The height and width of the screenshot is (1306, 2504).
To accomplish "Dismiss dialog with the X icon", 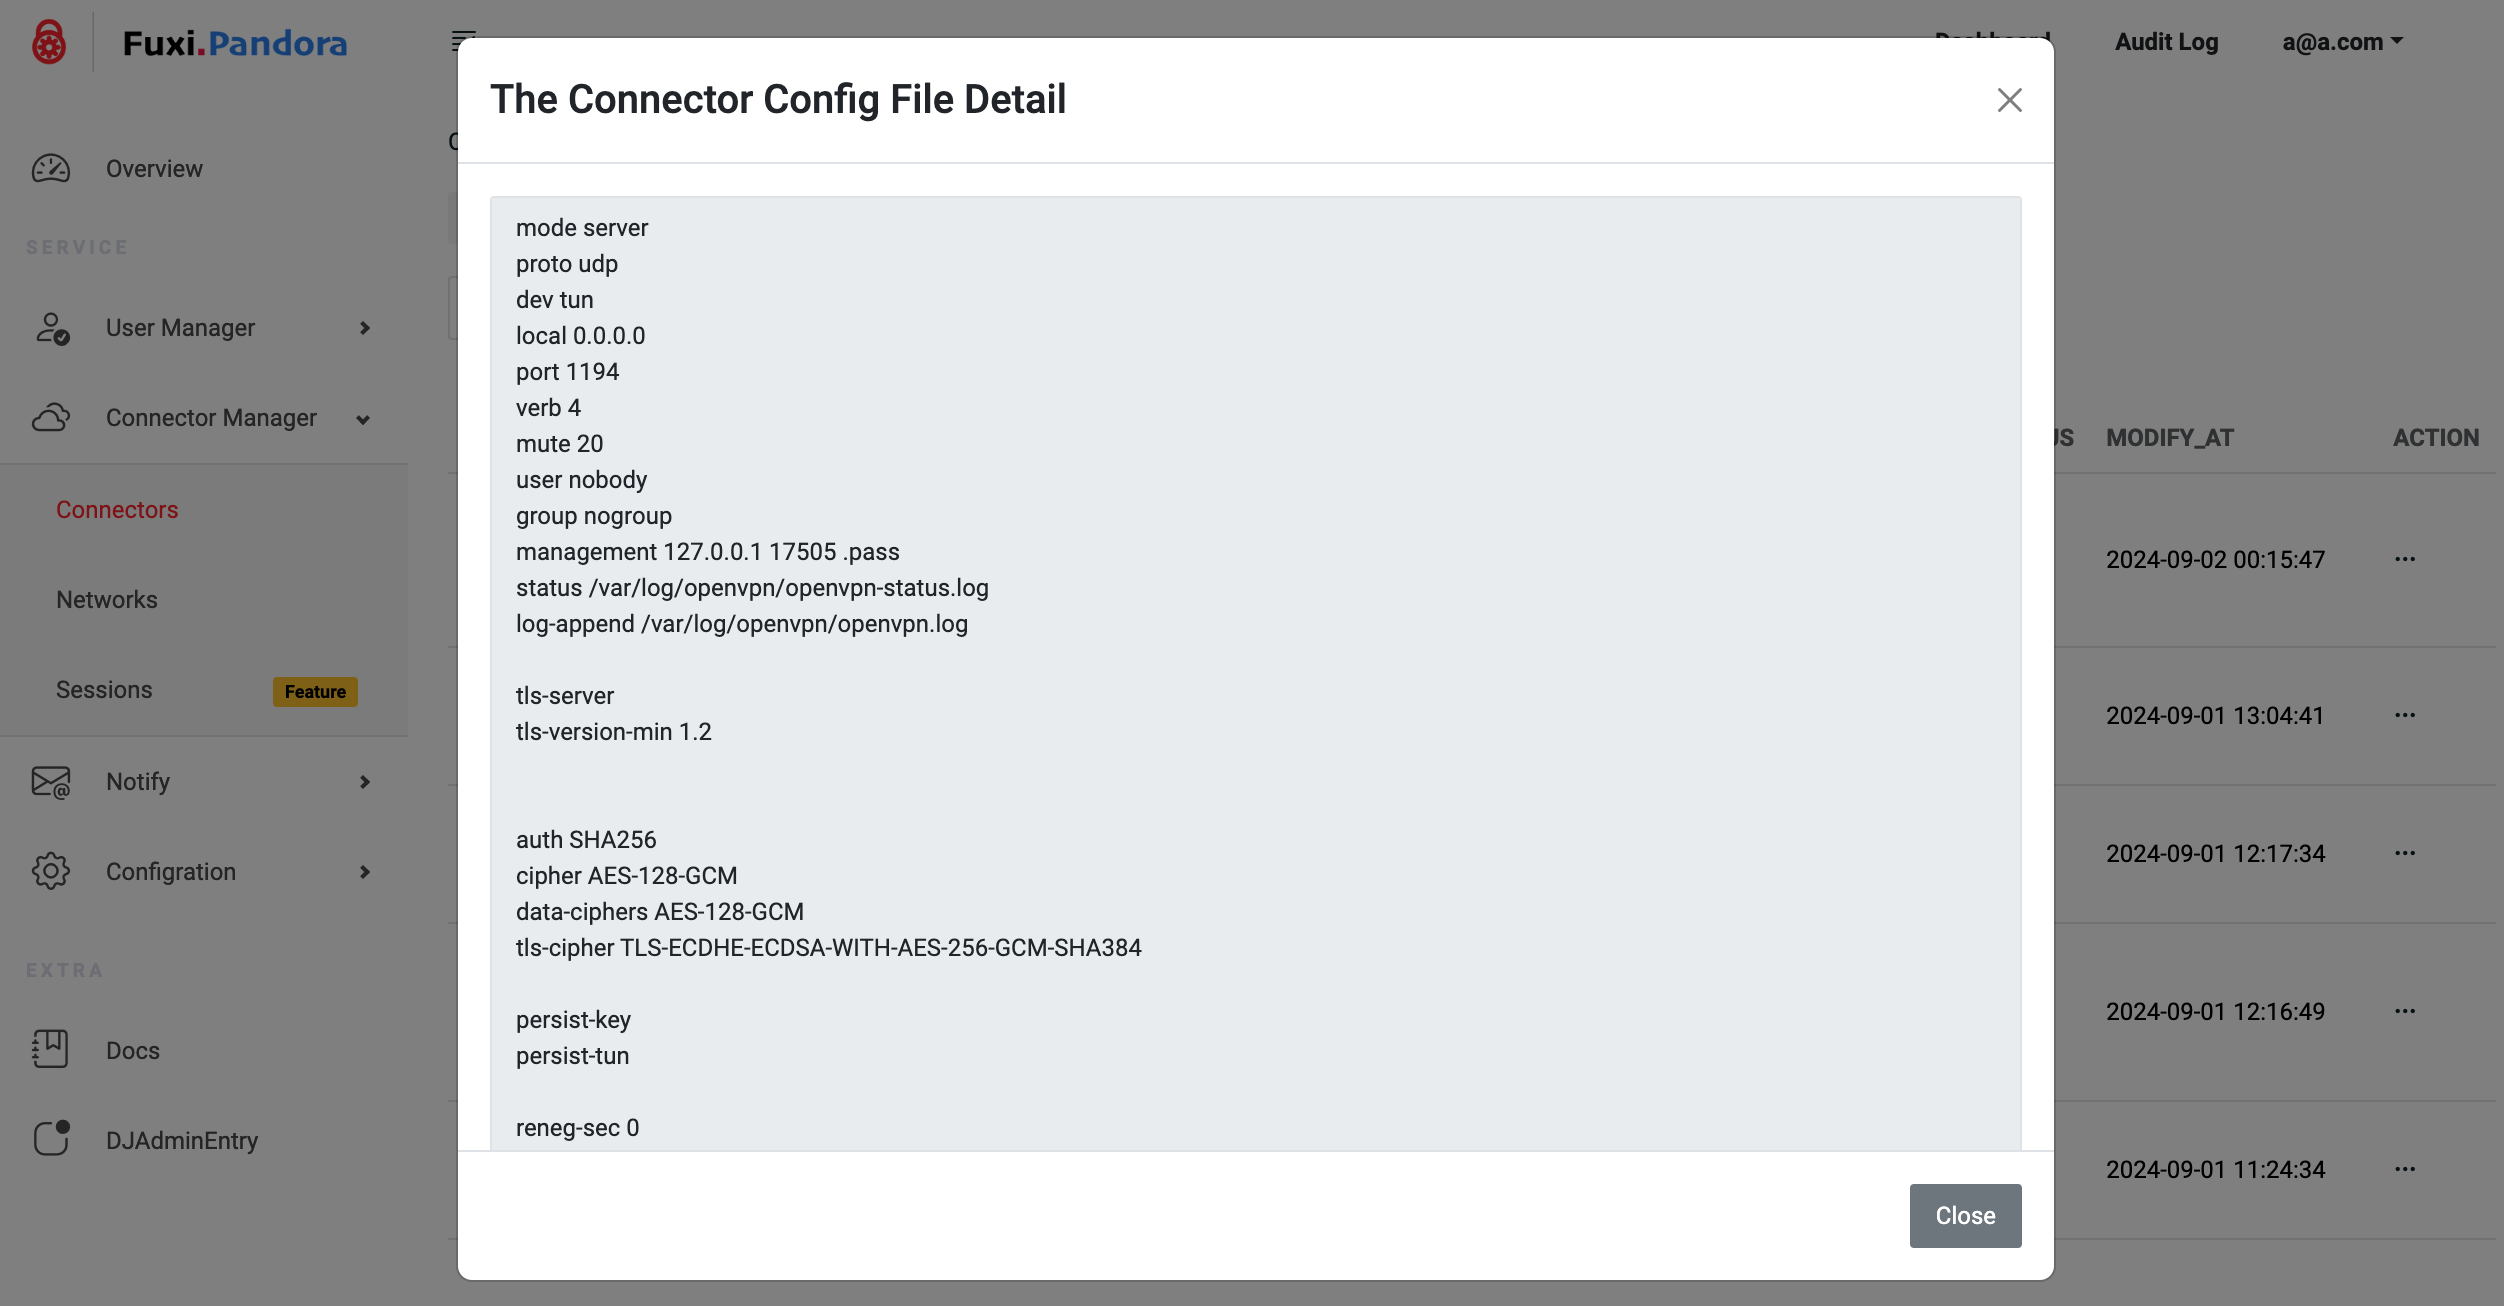I will tap(2009, 100).
